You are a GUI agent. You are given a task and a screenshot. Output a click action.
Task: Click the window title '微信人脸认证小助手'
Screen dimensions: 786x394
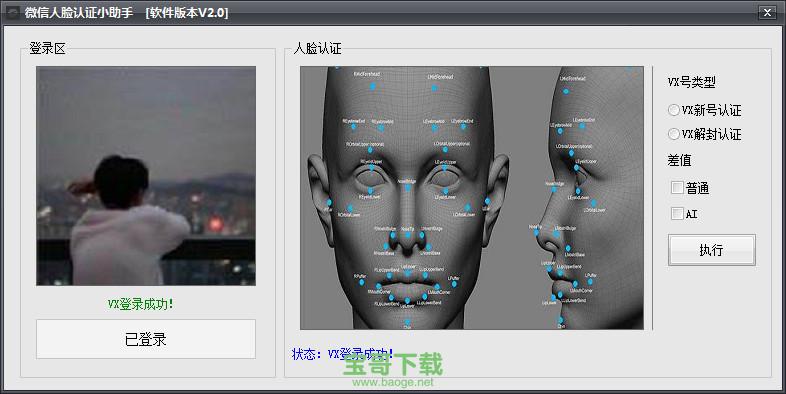(x=79, y=13)
